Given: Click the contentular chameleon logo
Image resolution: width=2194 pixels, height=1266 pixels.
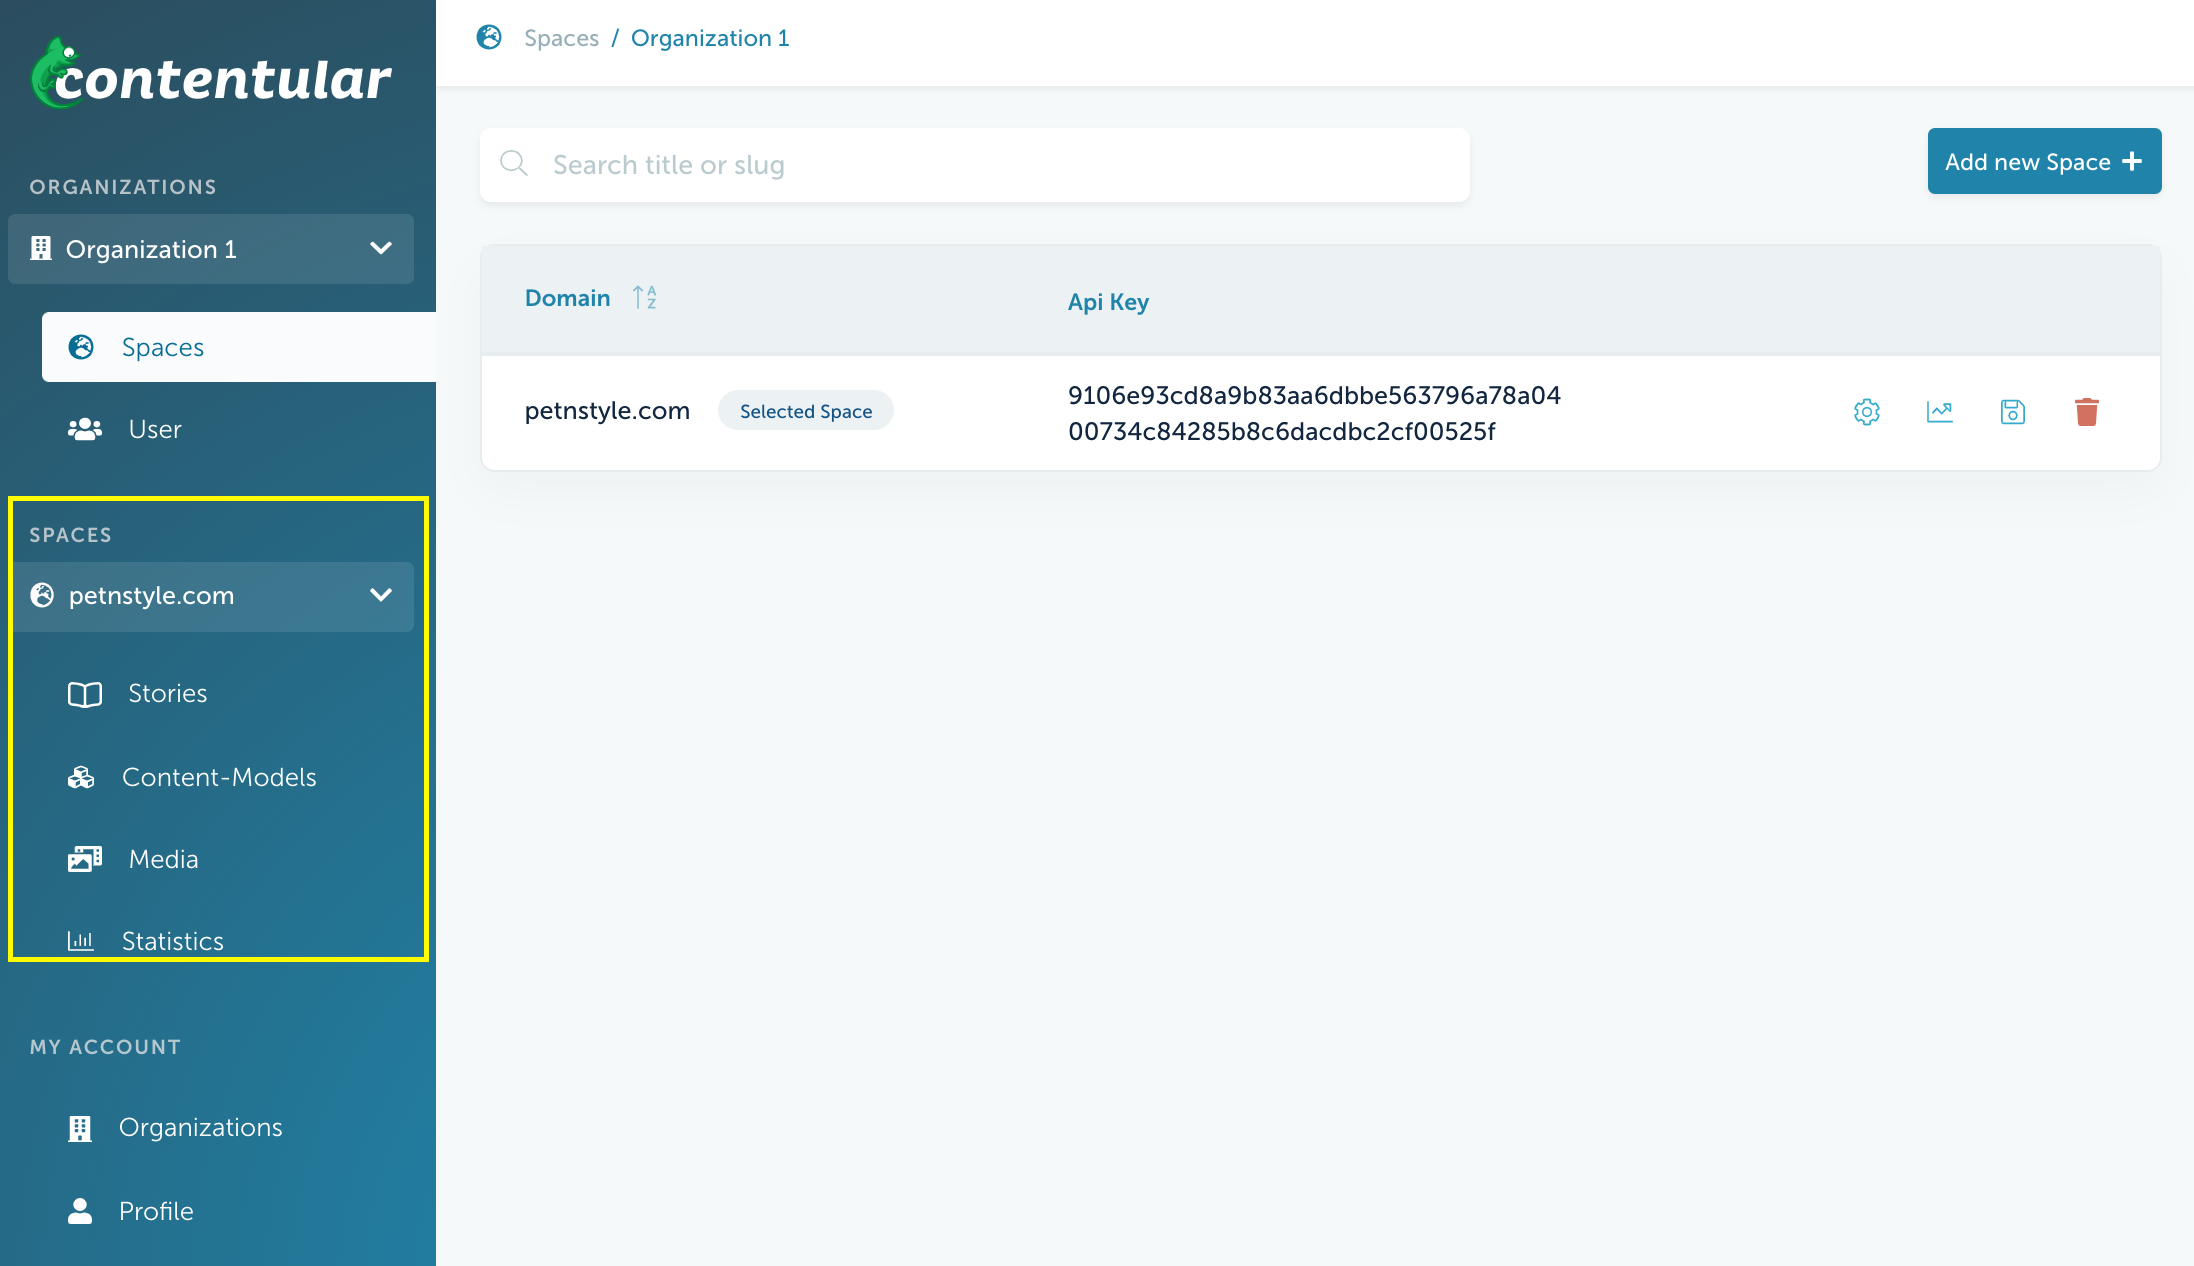Looking at the screenshot, I should click(x=211, y=76).
